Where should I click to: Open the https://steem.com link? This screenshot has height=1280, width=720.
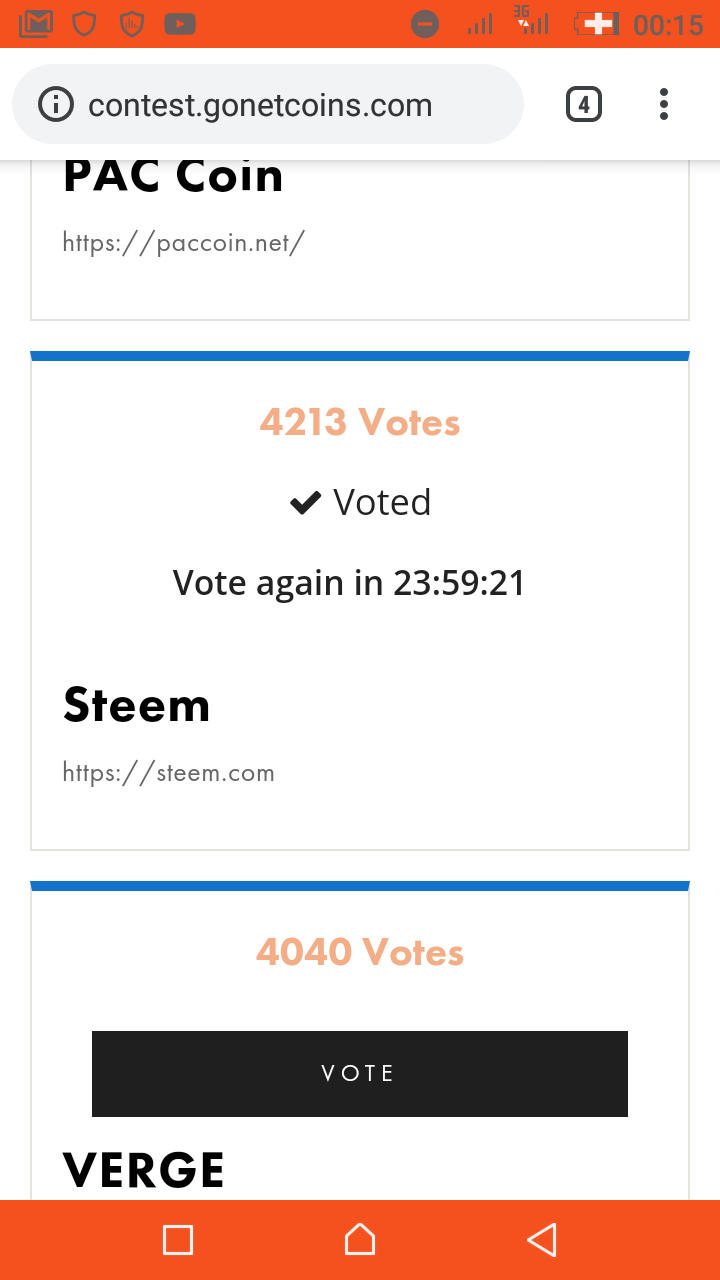coord(168,772)
